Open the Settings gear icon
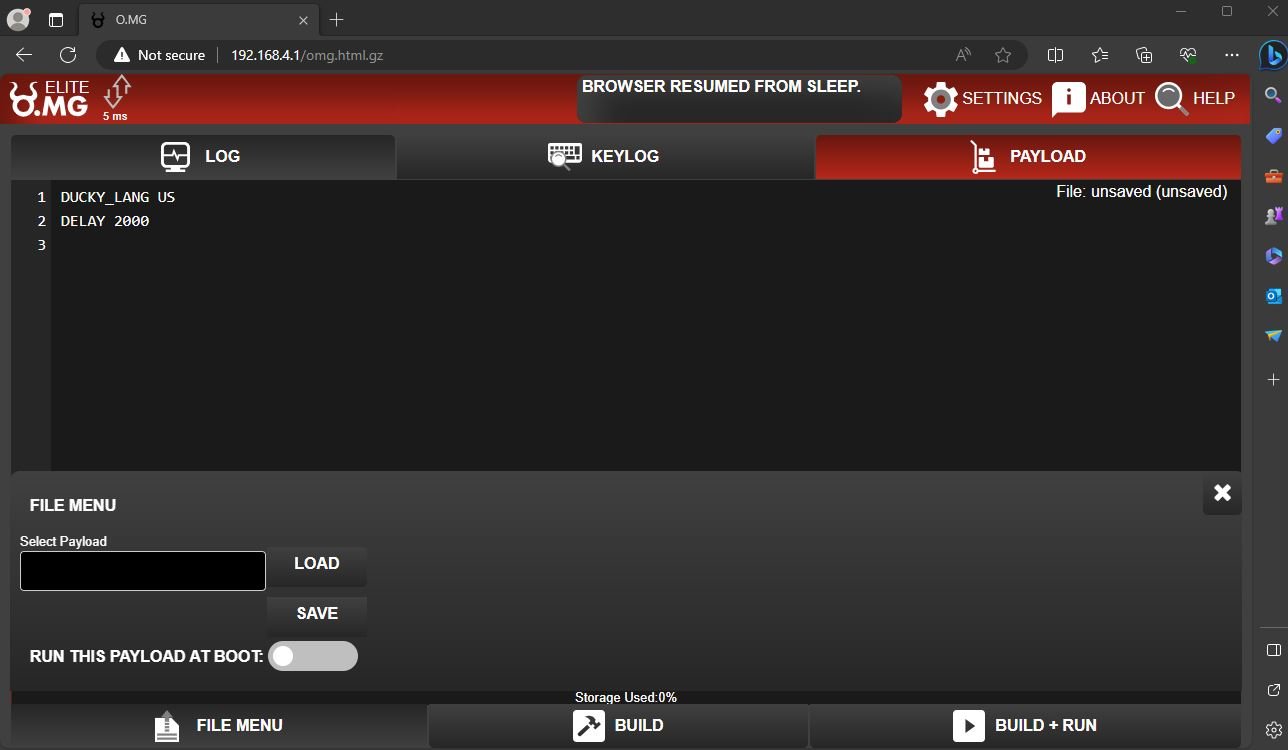This screenshot has height=750, width=1288. click(x=940, y=98)
